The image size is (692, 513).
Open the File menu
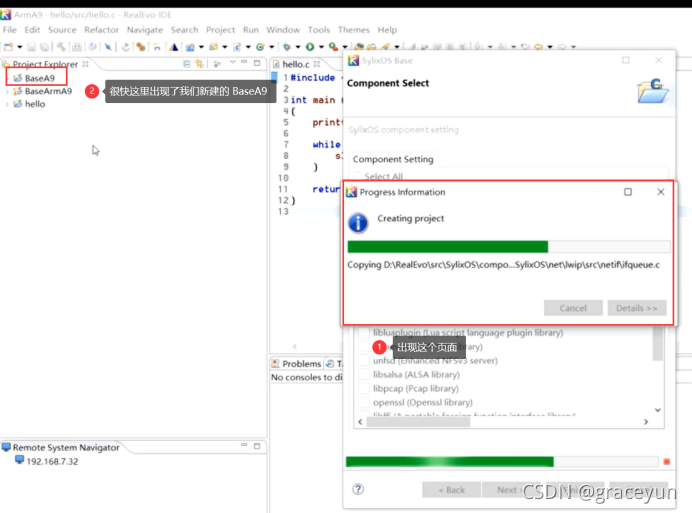coord(10,30)
